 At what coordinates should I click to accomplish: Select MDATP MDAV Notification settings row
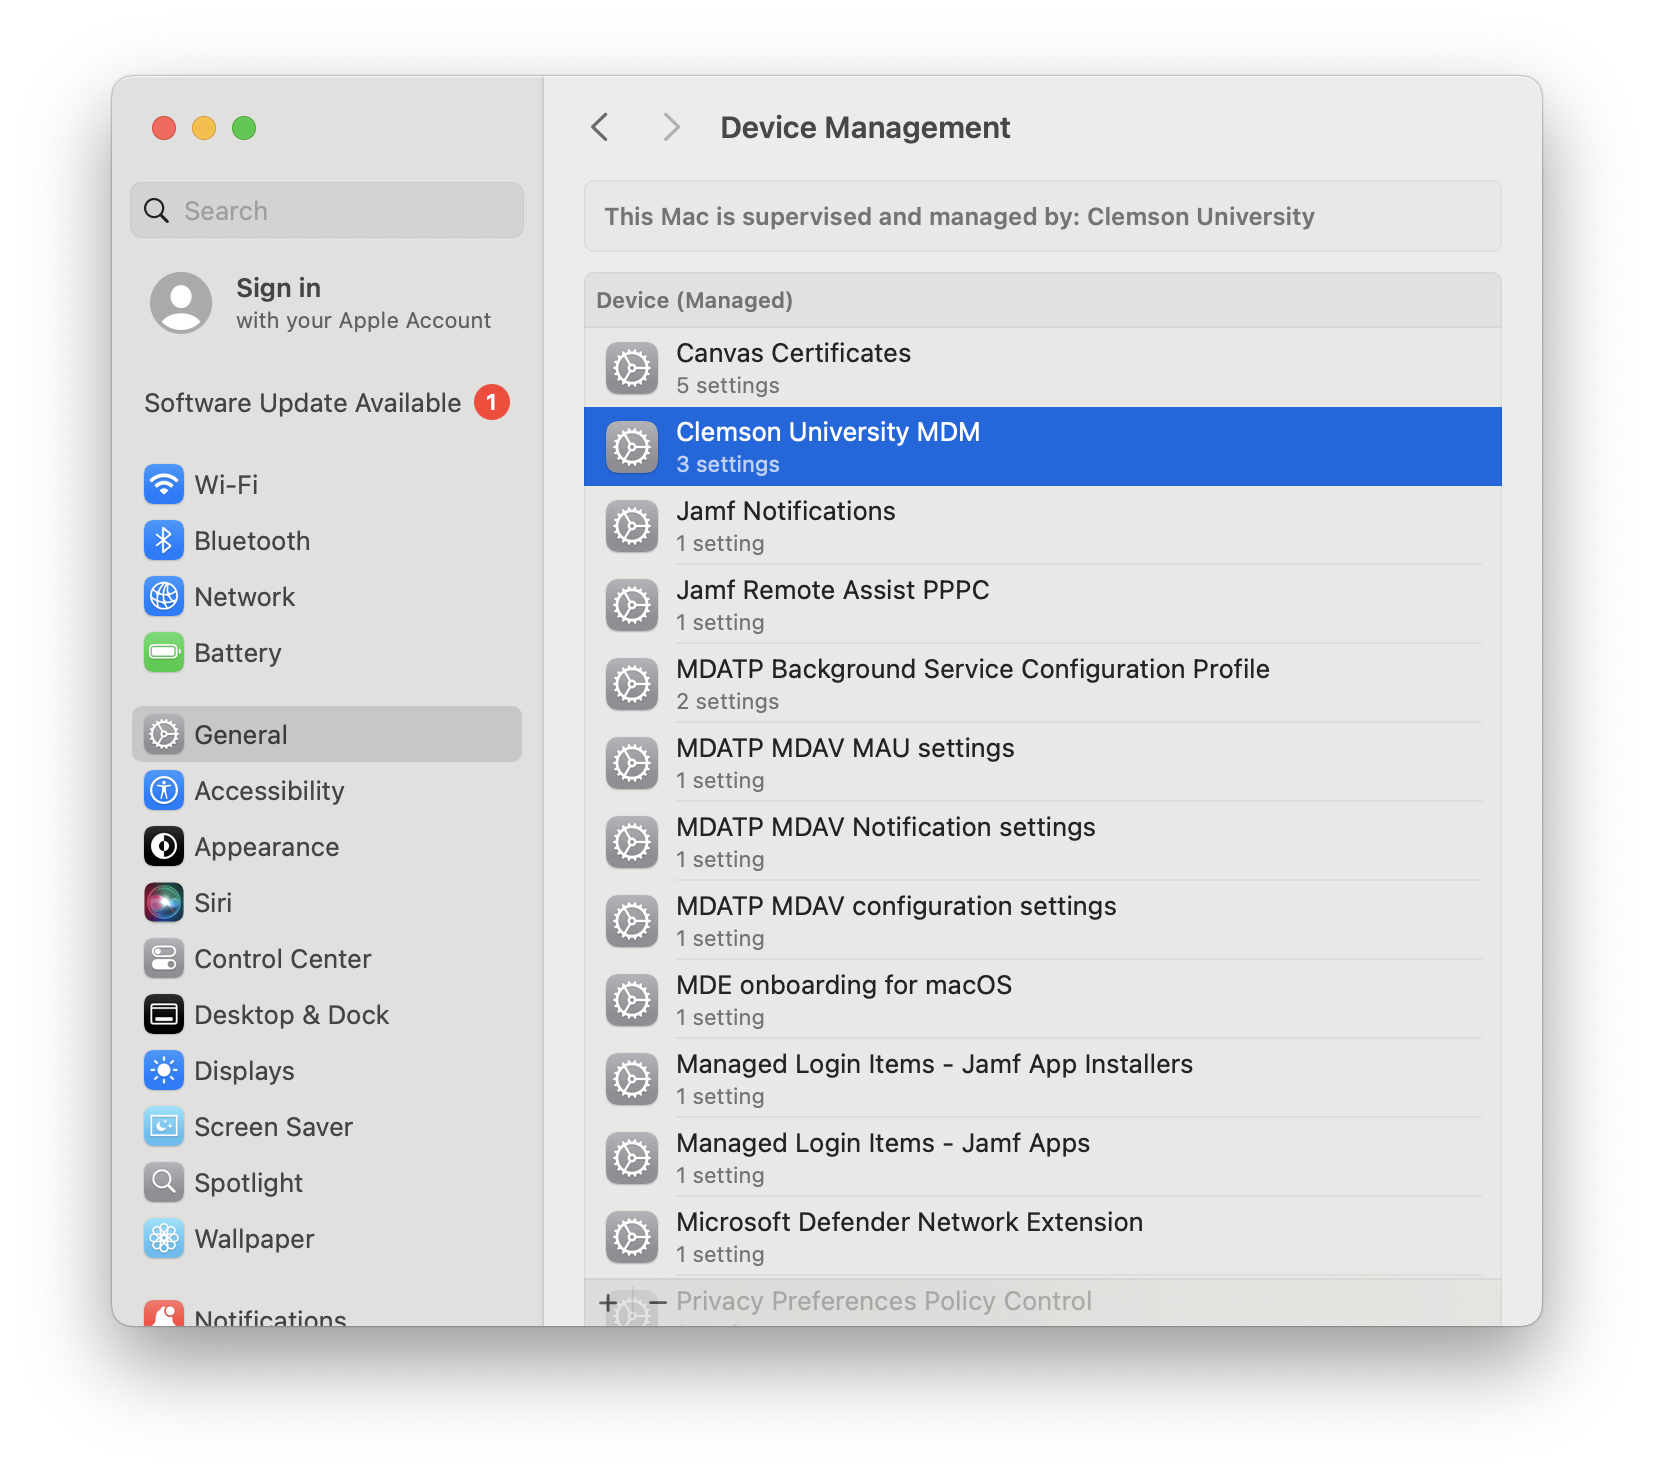click(1043, 842)
